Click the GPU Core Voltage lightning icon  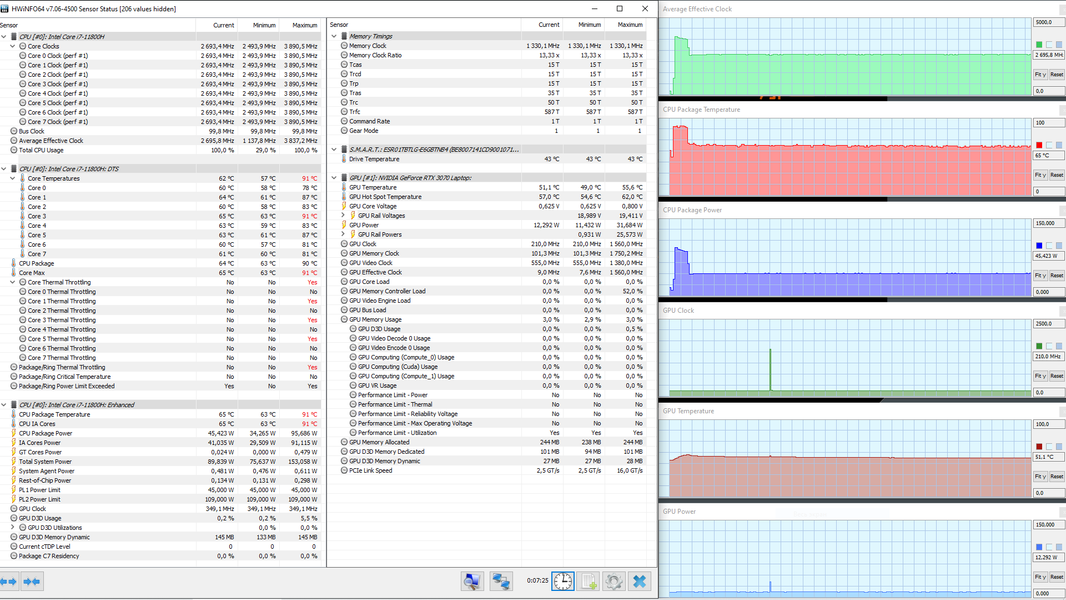point(344,206)
